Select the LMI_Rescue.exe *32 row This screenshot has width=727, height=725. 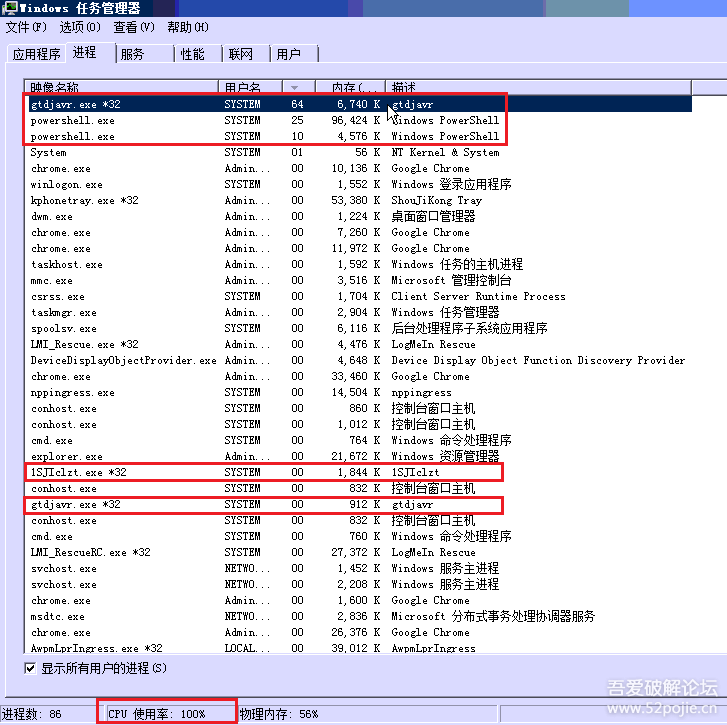tap(358, 344)
